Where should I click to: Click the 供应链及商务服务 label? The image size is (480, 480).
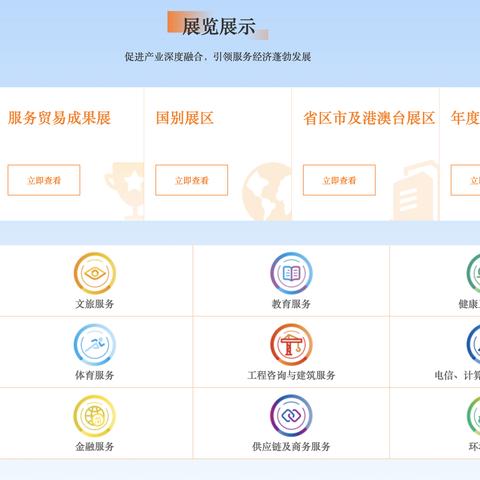point(291,446)
